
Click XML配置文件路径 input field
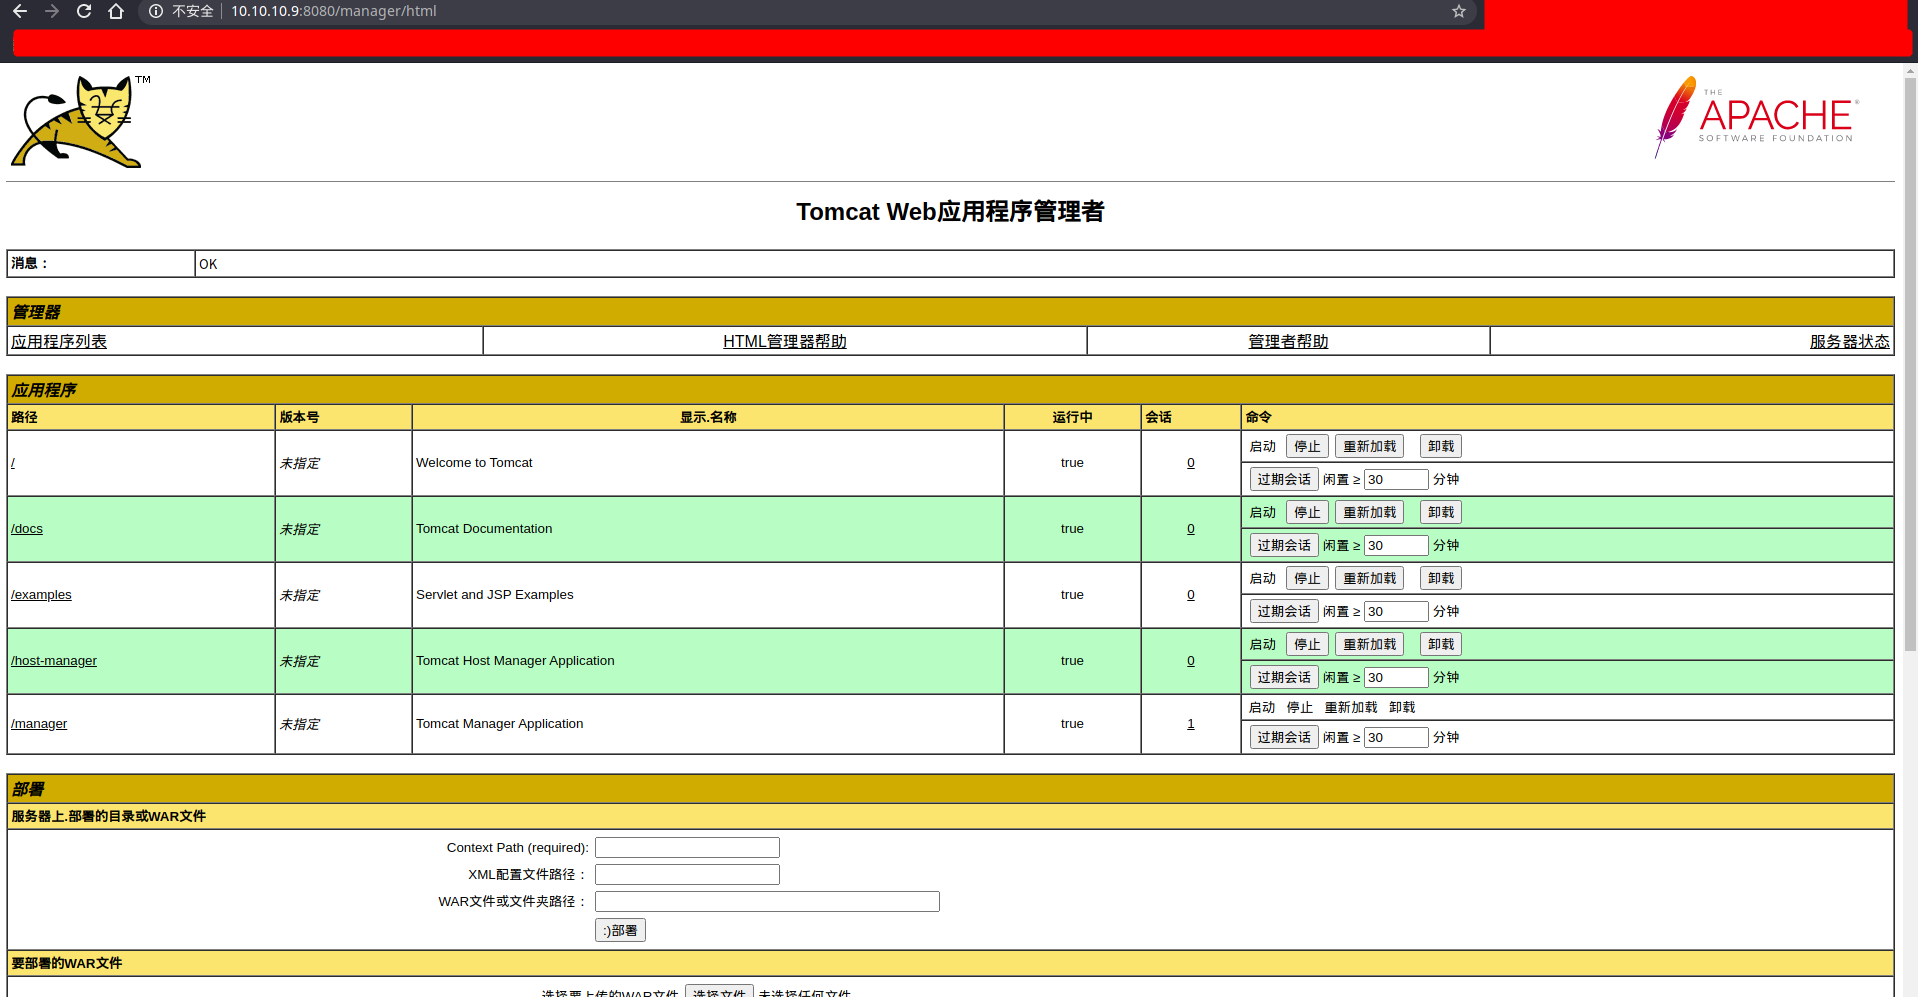(x=687, y=874)
